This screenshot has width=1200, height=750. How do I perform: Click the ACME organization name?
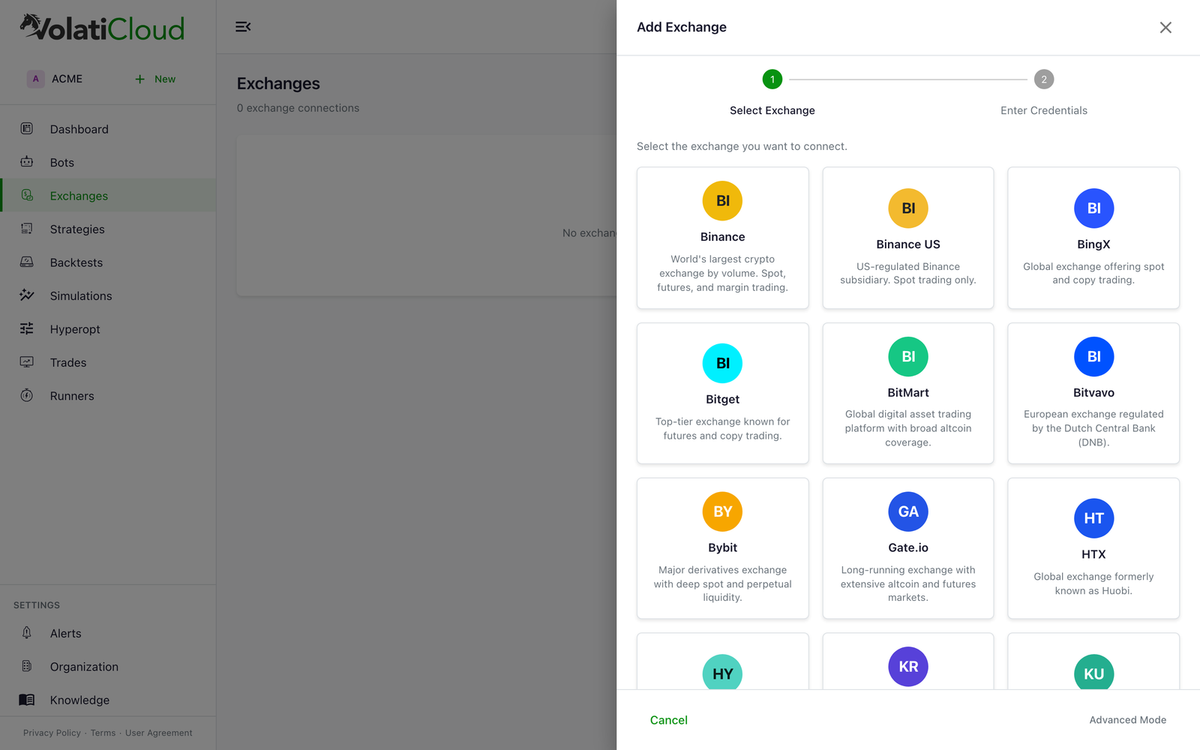(x=67, y=79)
